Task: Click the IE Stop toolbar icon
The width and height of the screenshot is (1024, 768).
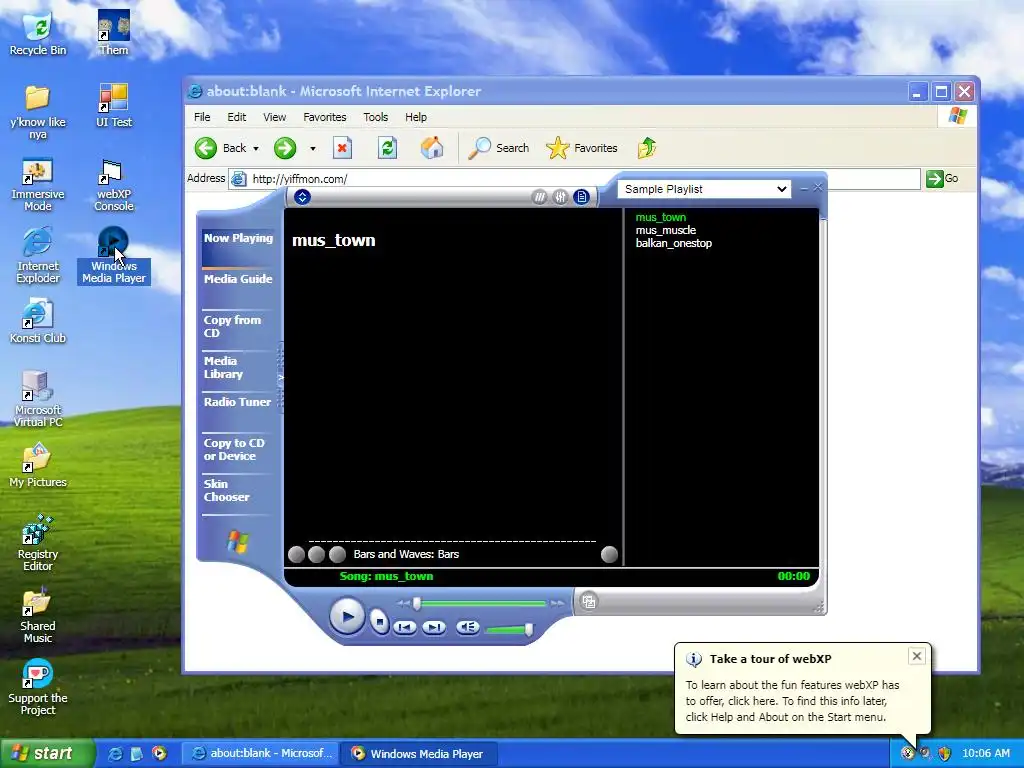Action: [x=342, y=148]
